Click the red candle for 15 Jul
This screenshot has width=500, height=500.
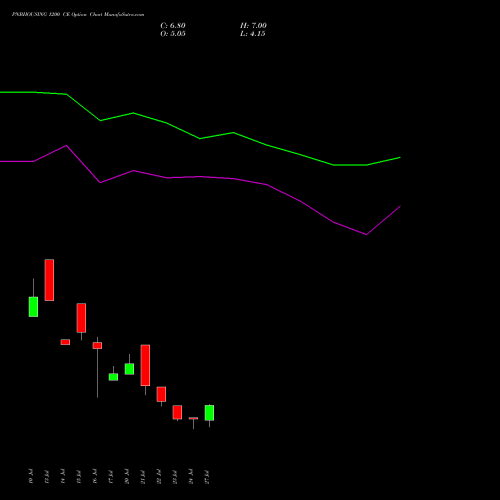click(81, 318)
